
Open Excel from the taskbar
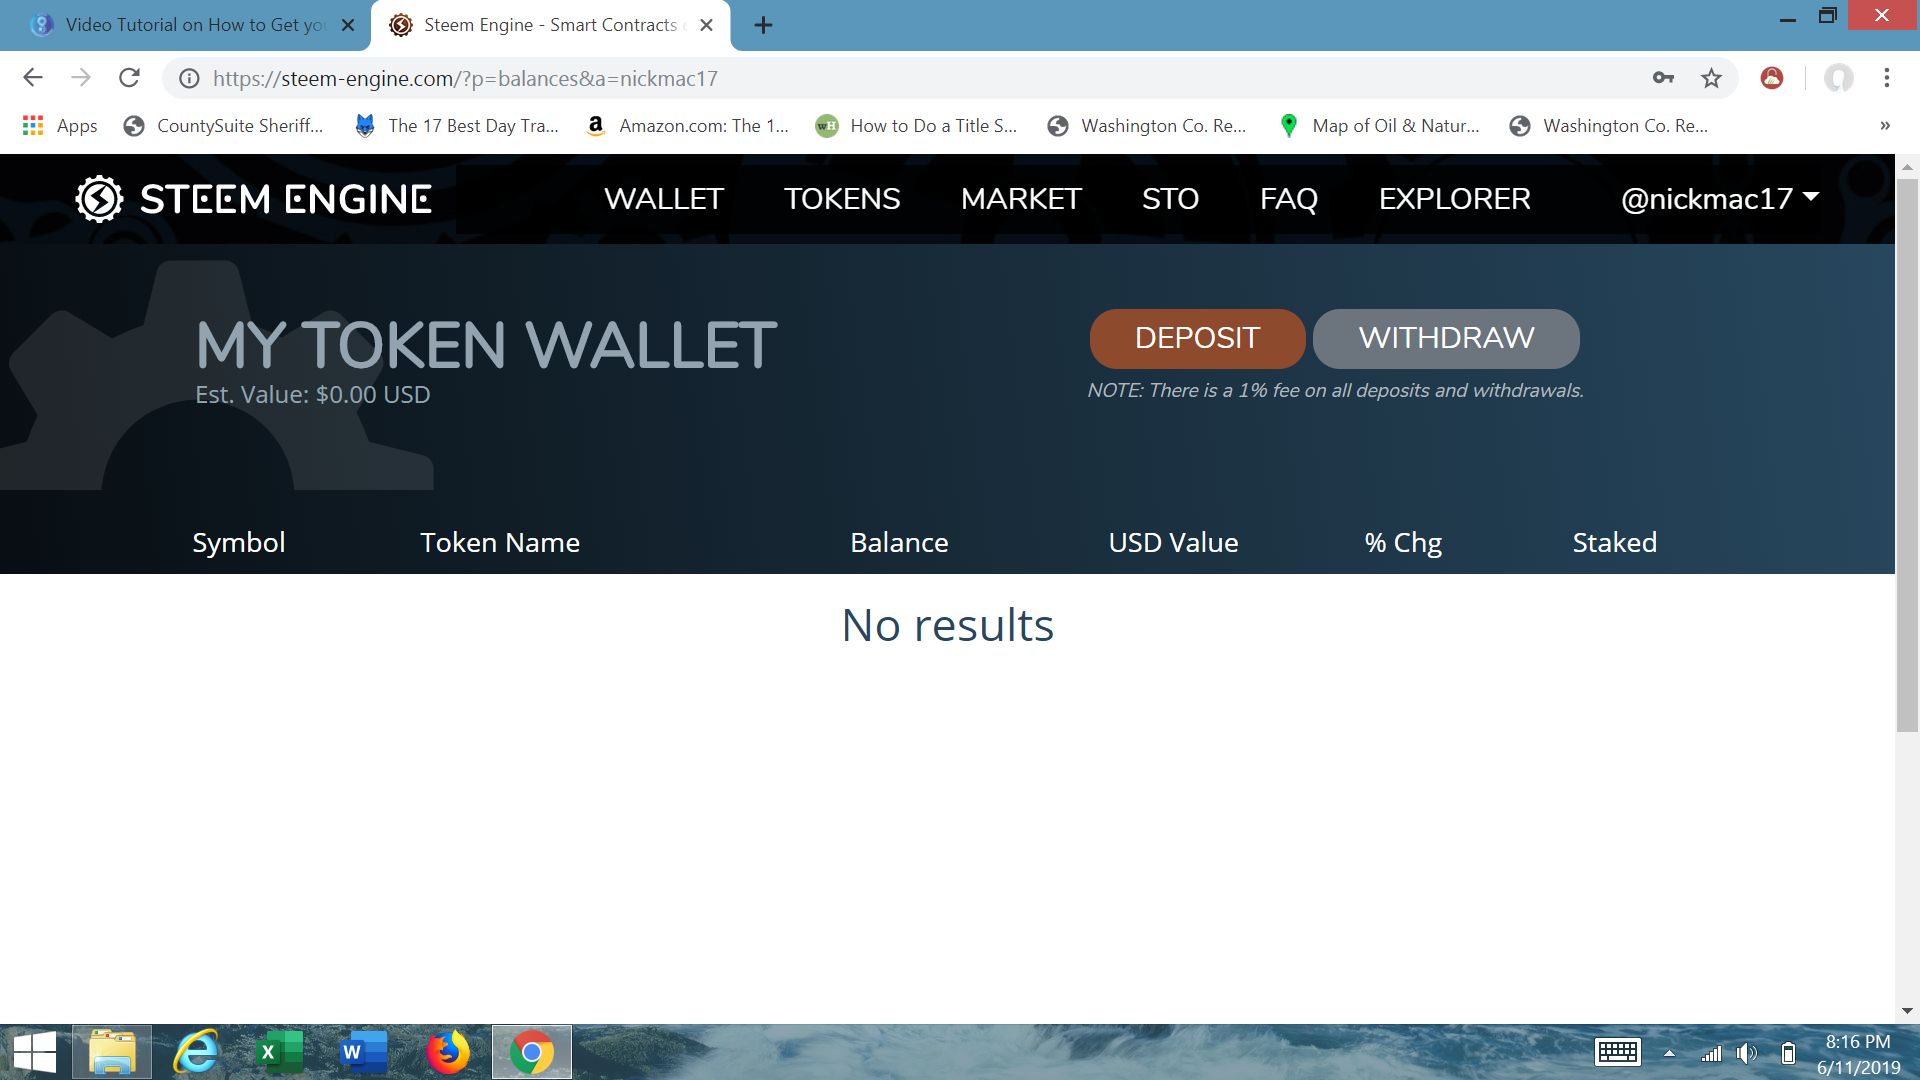281,1052
